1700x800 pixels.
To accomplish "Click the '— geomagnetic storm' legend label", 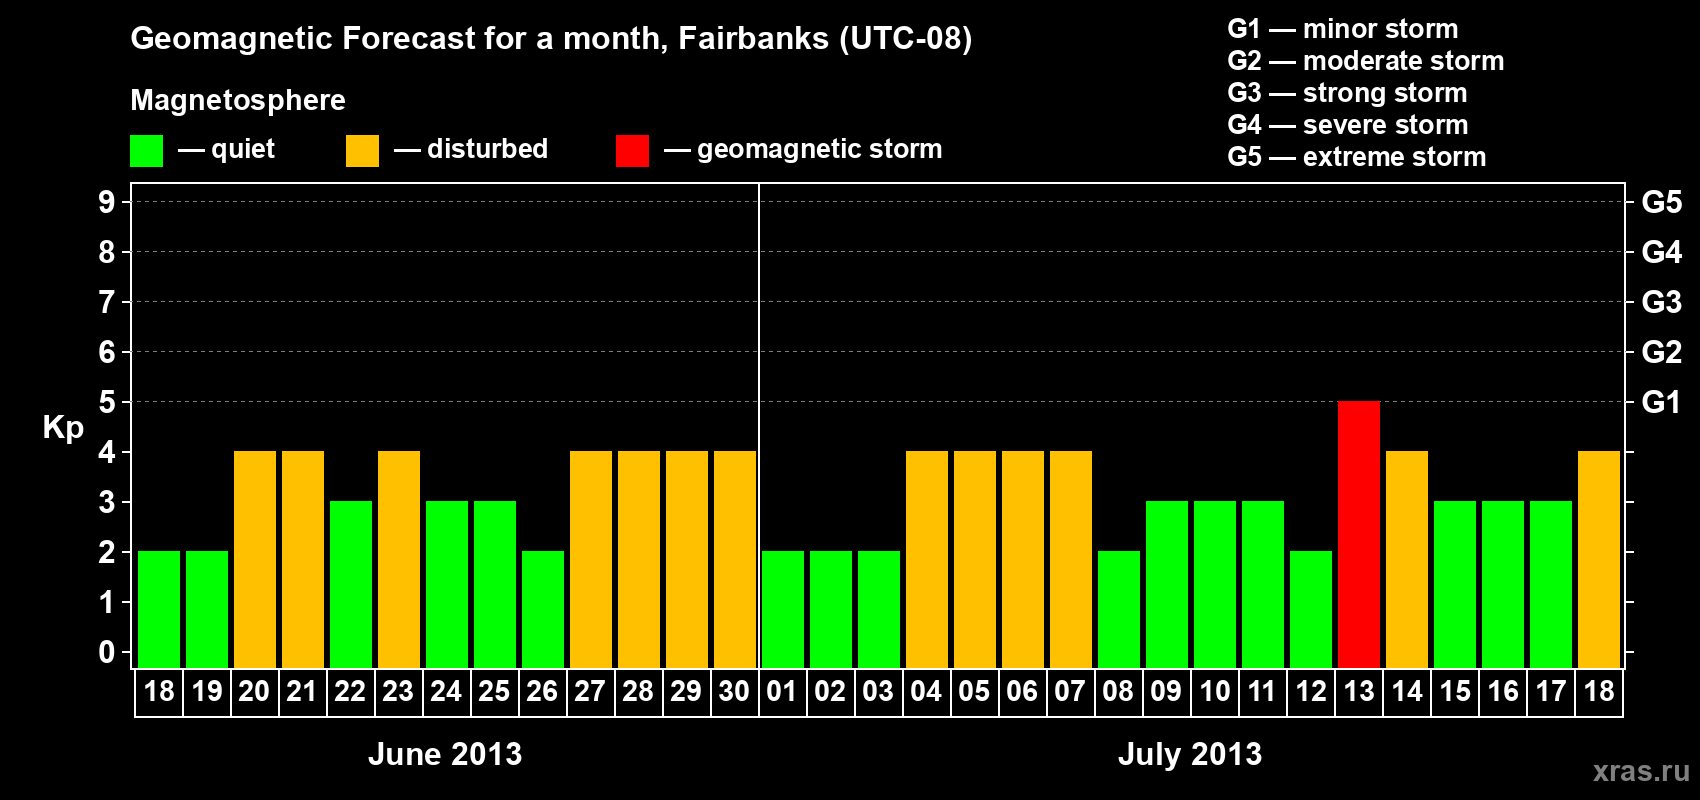I will [803, 149].
